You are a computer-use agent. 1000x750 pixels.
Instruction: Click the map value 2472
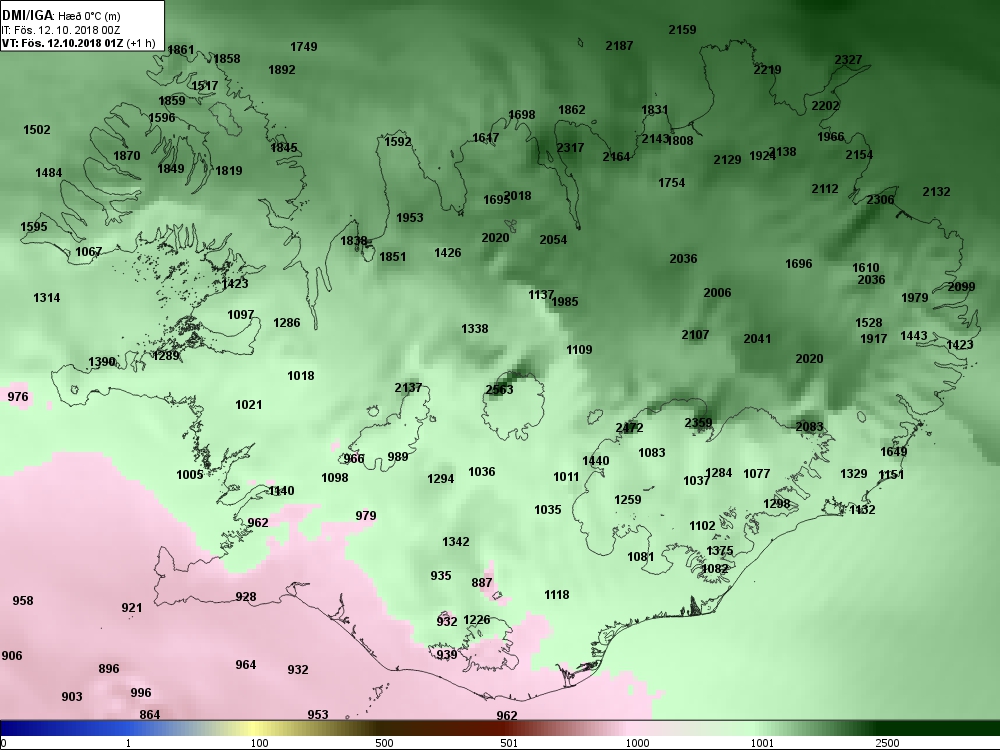point(629,428)
